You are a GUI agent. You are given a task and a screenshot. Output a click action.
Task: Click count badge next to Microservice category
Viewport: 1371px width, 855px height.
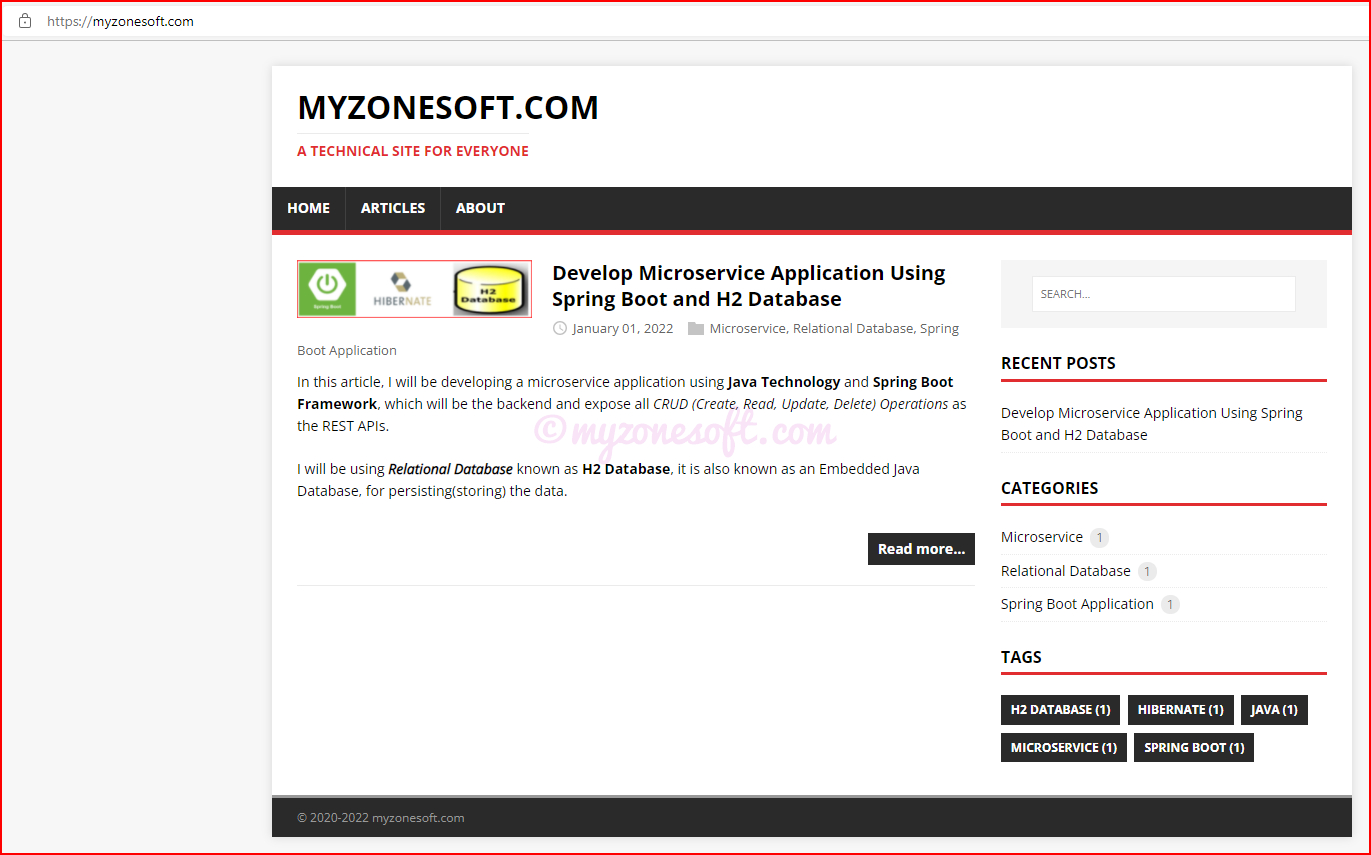tap(1099, 538)
